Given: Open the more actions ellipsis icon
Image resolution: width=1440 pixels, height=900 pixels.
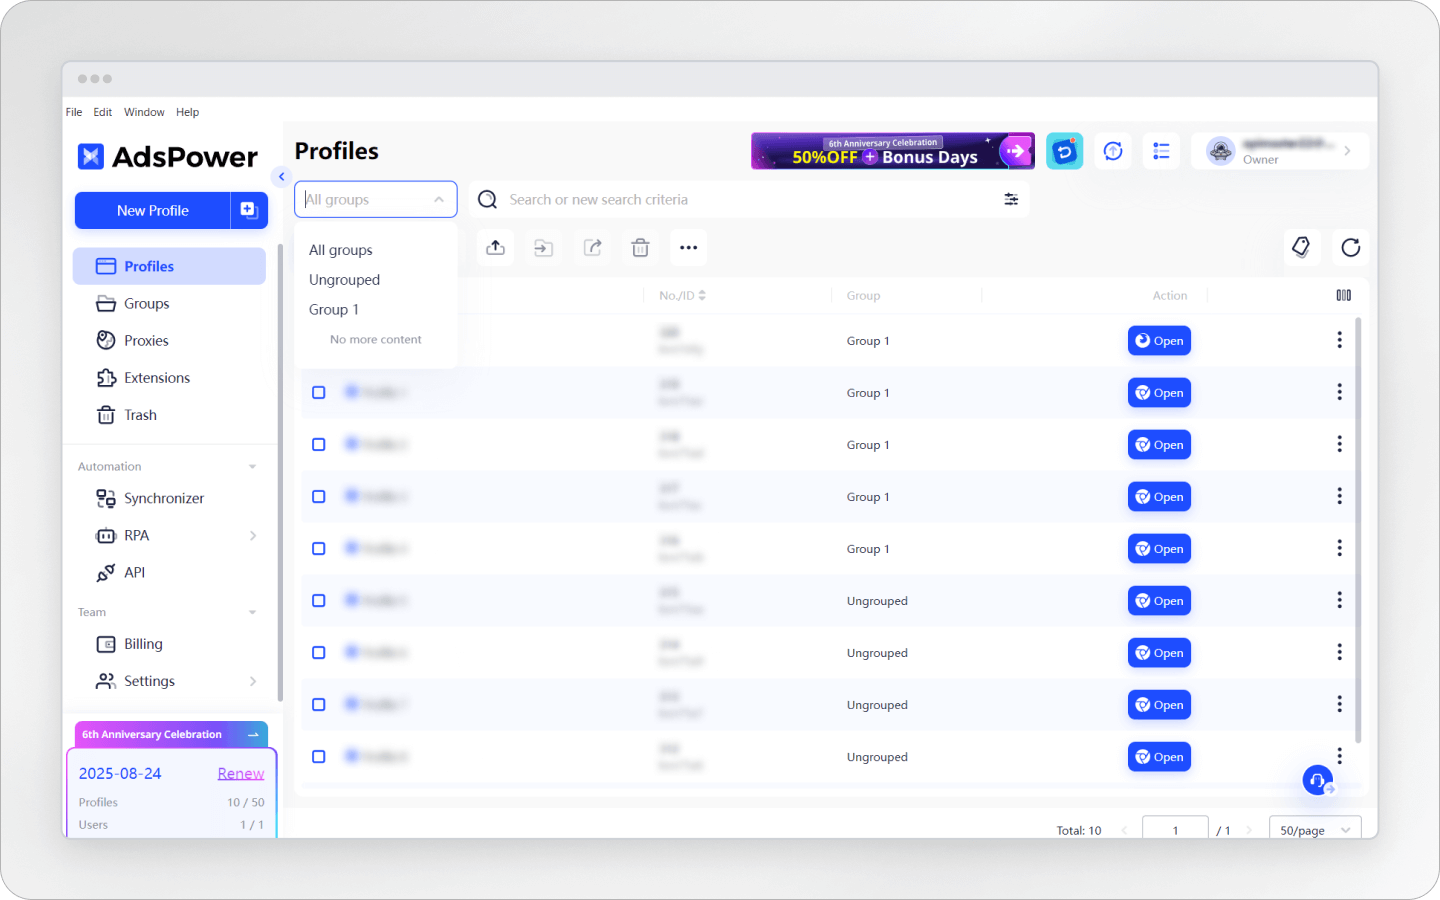Looking at the screenshot, I should point(688,247).
